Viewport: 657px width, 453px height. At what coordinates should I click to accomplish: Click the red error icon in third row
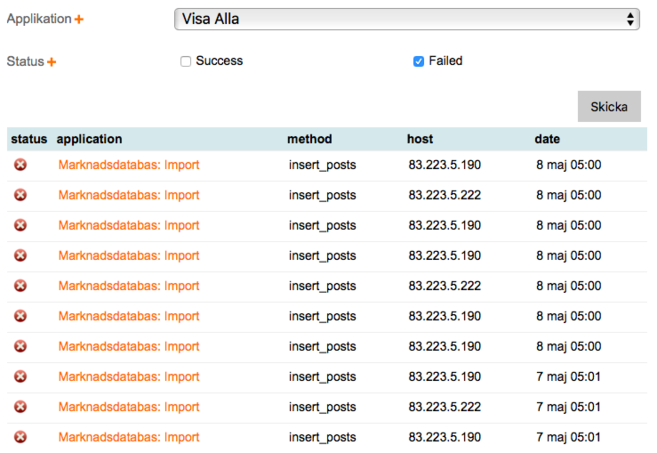click(20, 225)
